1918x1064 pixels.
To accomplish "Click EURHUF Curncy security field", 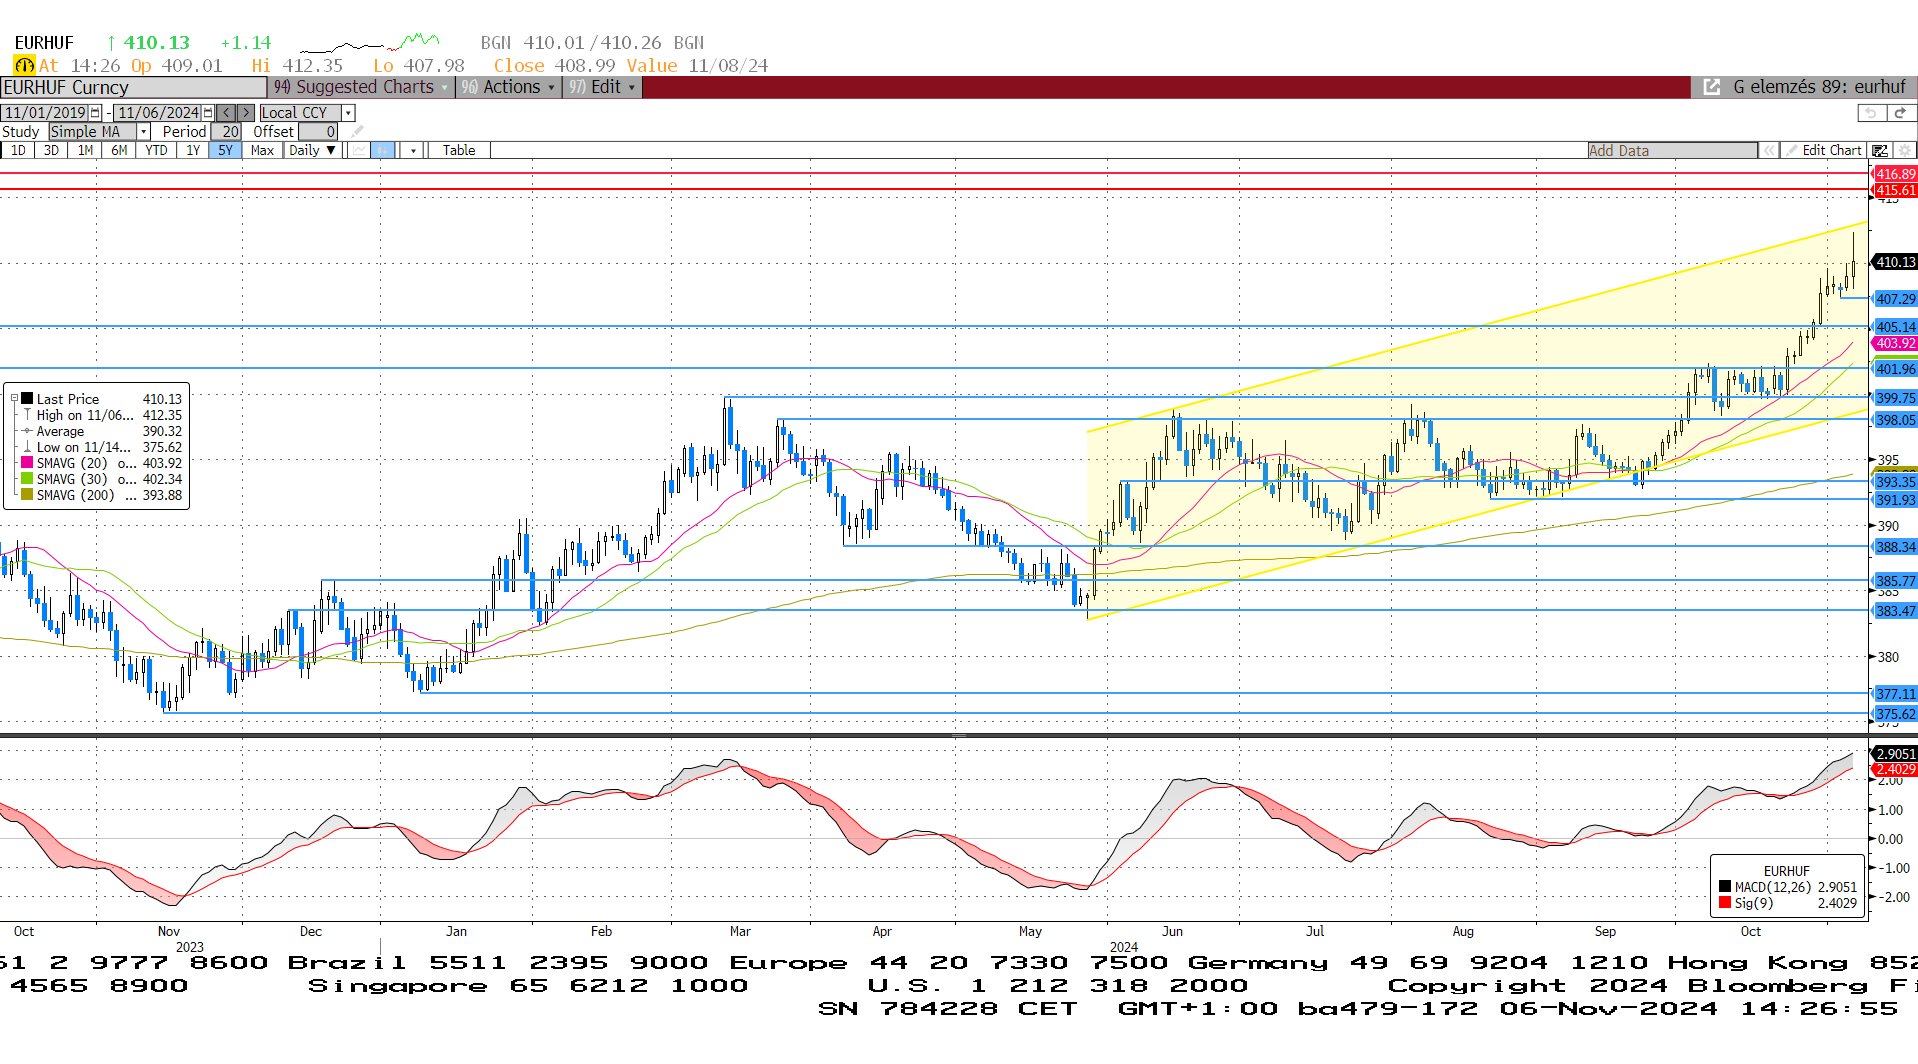I will click(x=134, y=87).
